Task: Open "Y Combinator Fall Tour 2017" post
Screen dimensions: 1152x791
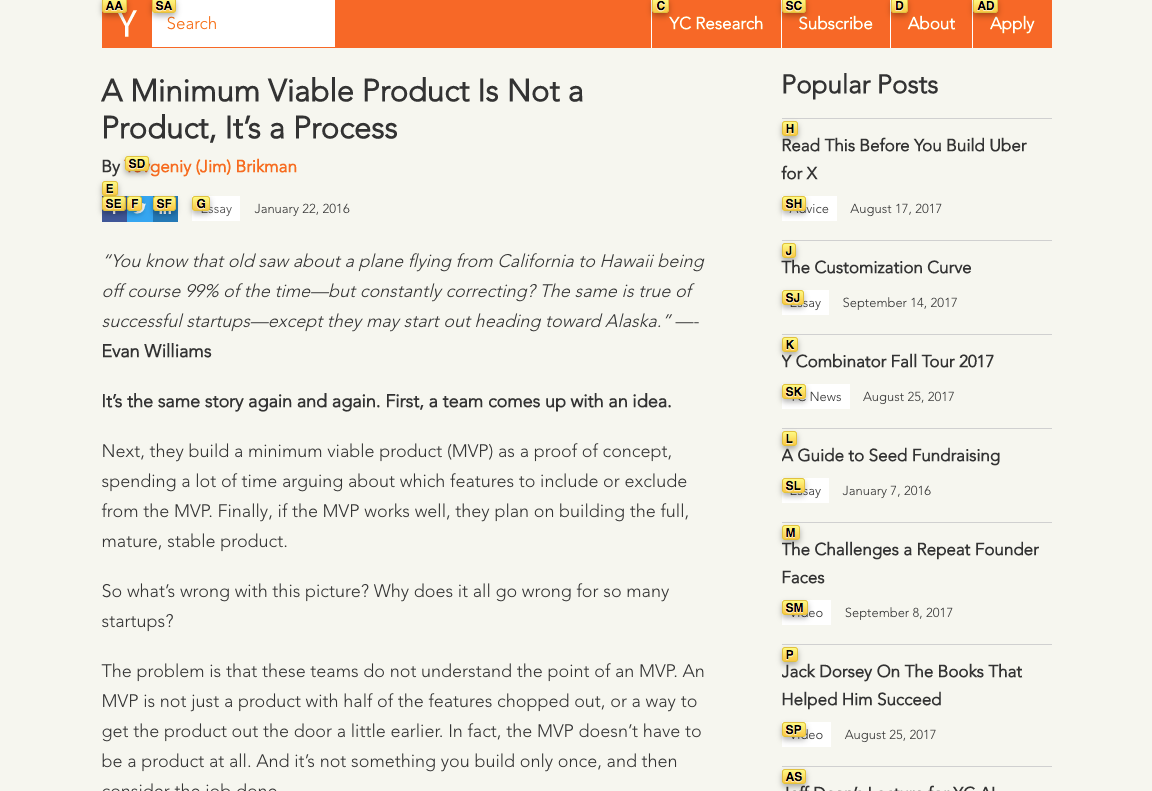Action: (x=887, y=362)
